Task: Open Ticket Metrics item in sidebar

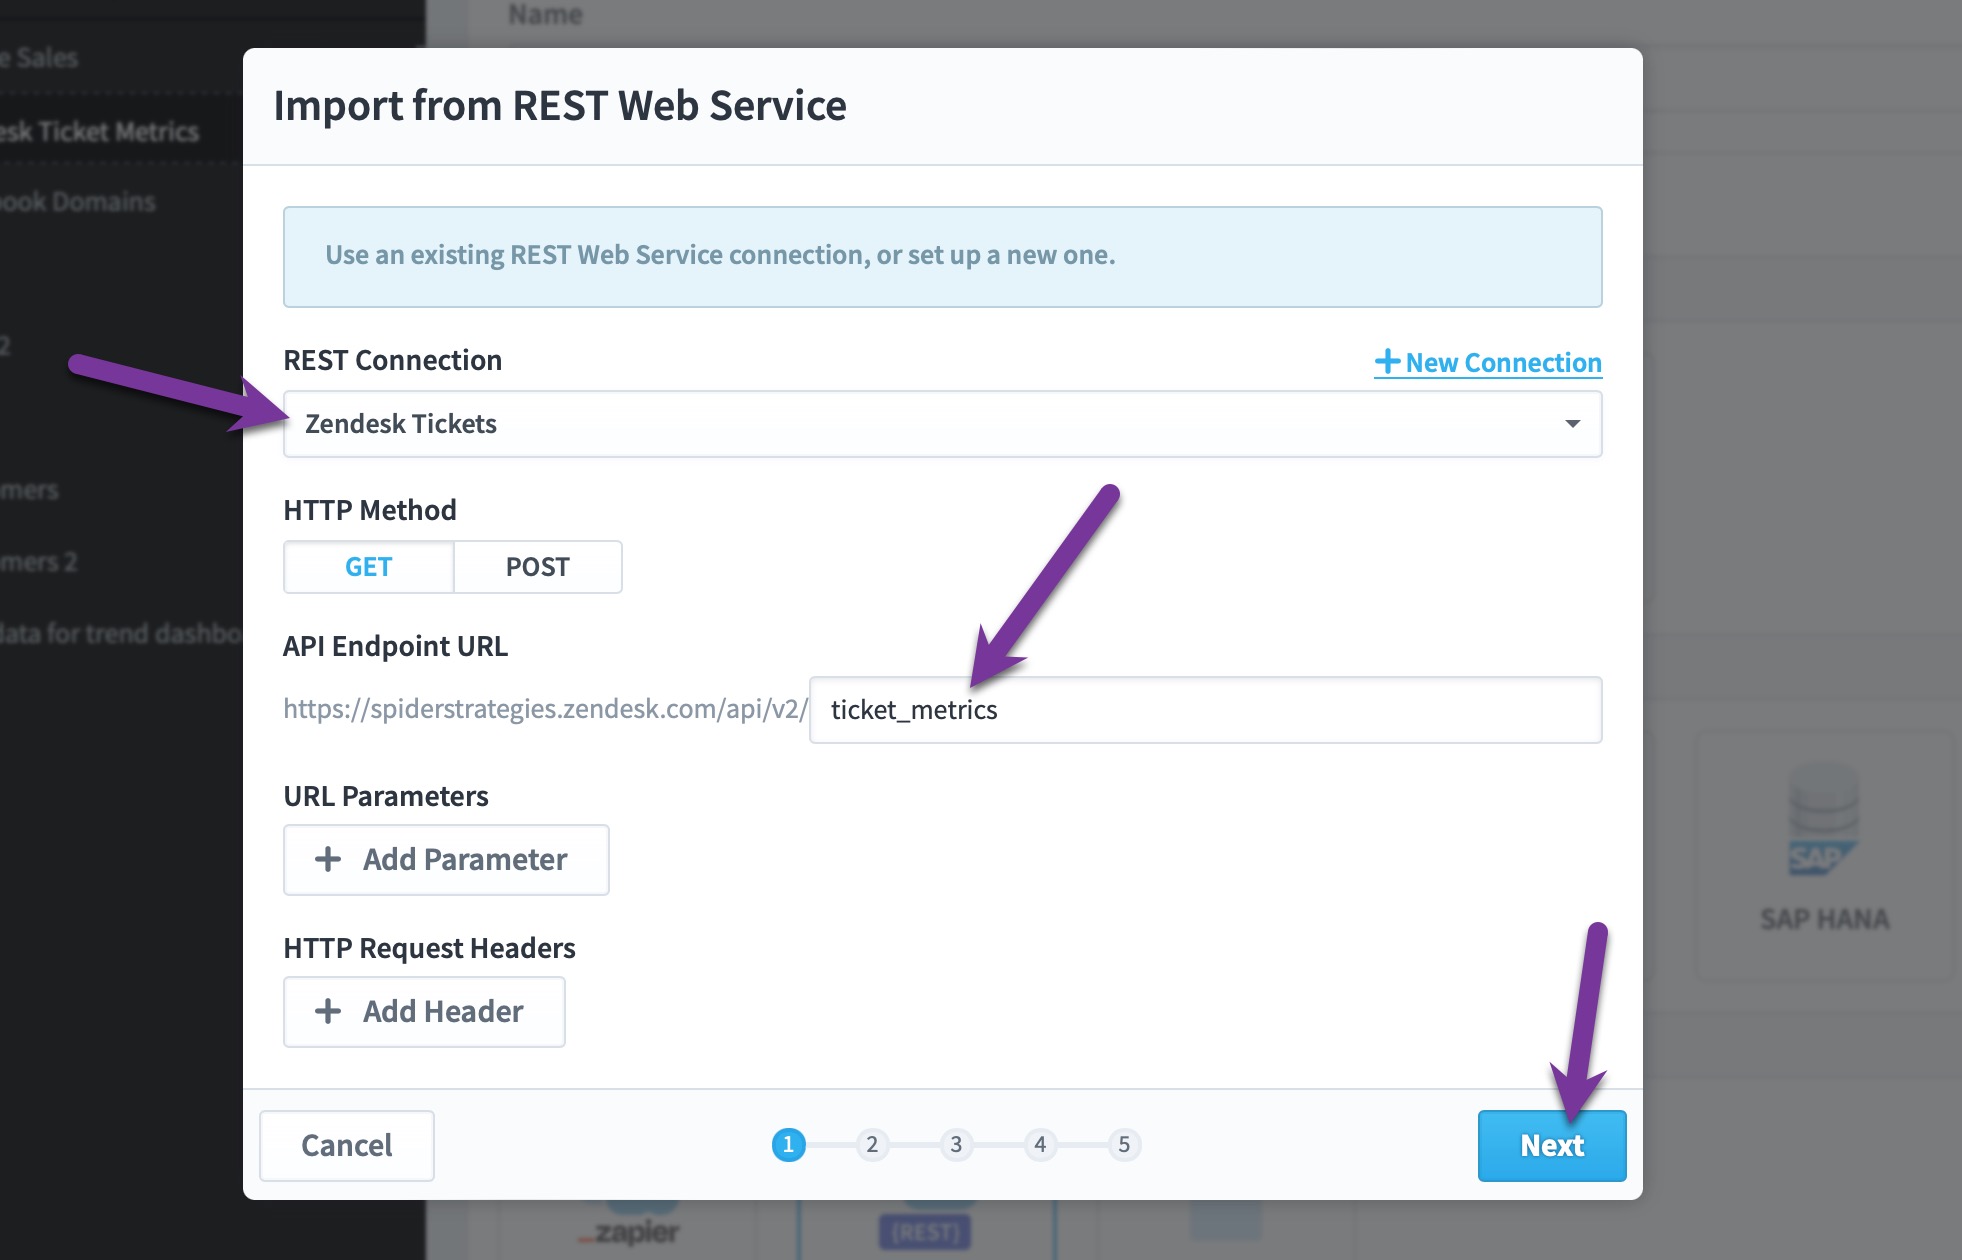Action: click(100, 132)
